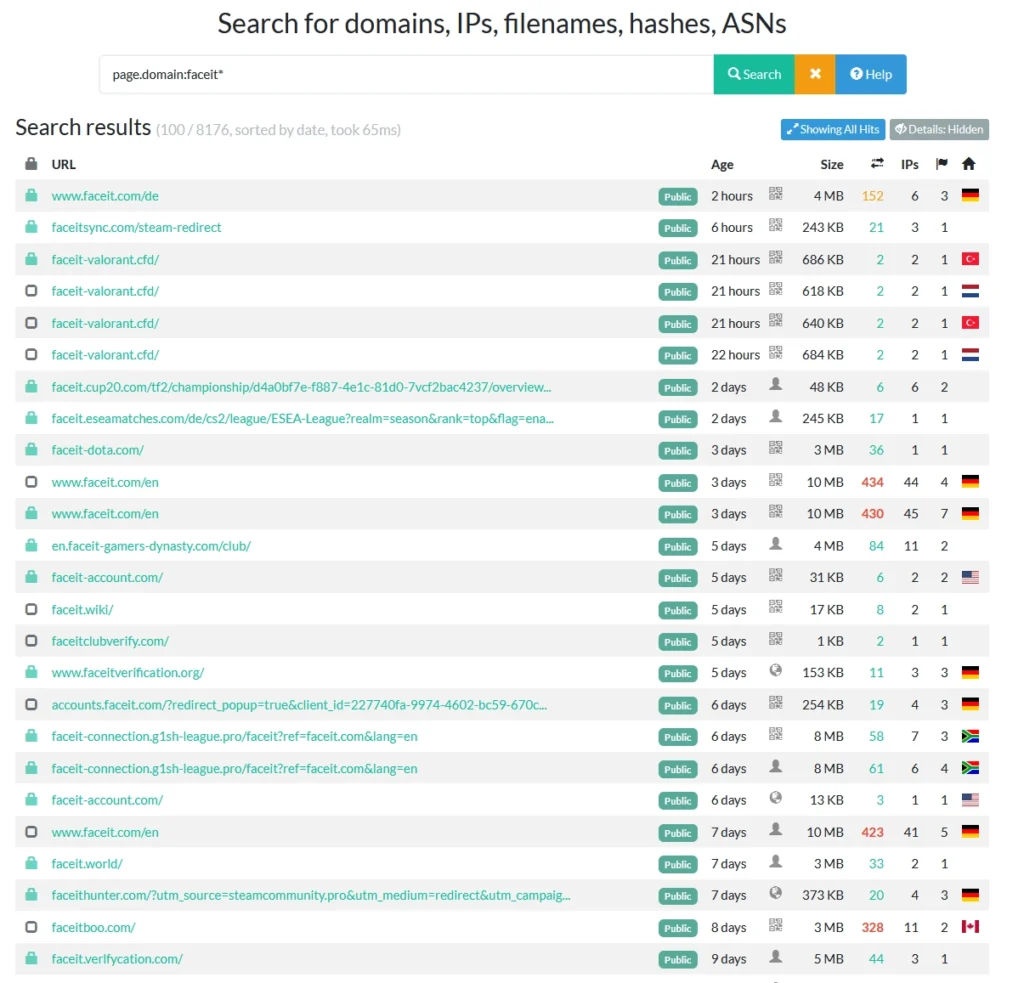The height and width of the screenshot is (983, 1024).
Task: Click the Public badge on faceitboo.com row
Action: 677,928
